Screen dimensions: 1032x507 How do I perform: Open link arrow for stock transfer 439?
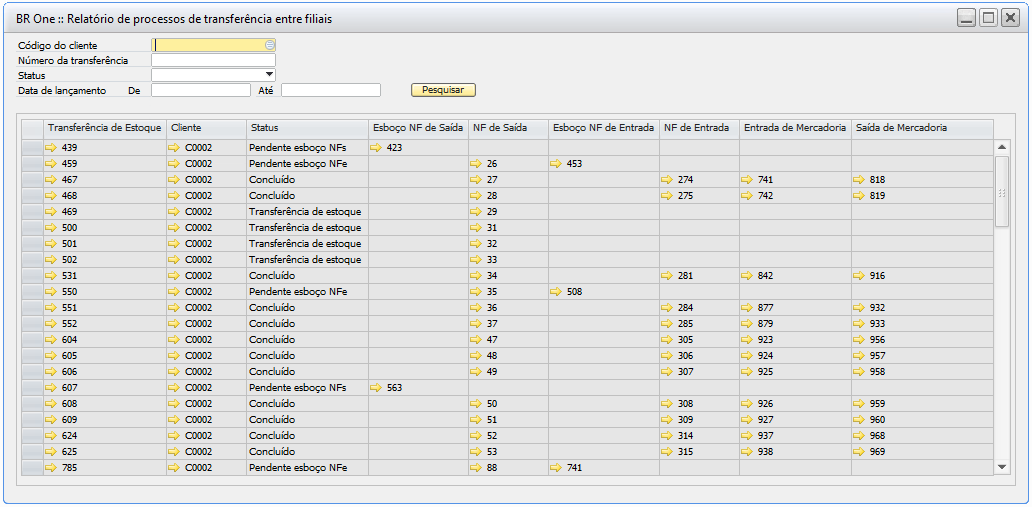(x=52, y=148)
